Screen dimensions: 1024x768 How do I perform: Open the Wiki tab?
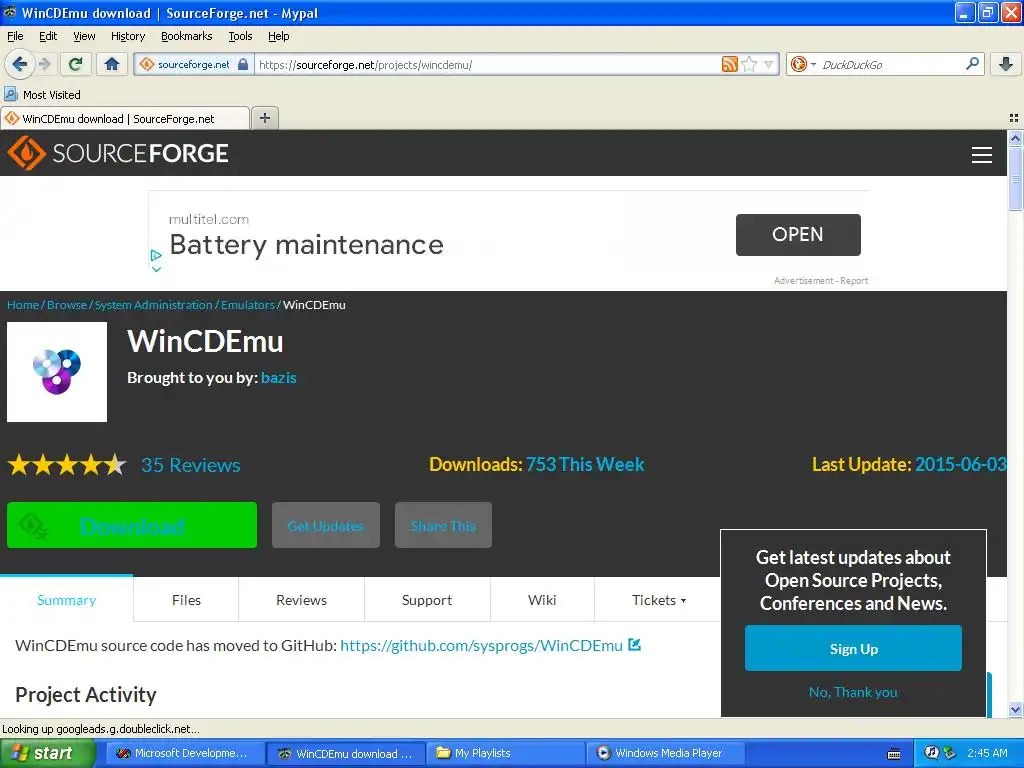point(542,600)
